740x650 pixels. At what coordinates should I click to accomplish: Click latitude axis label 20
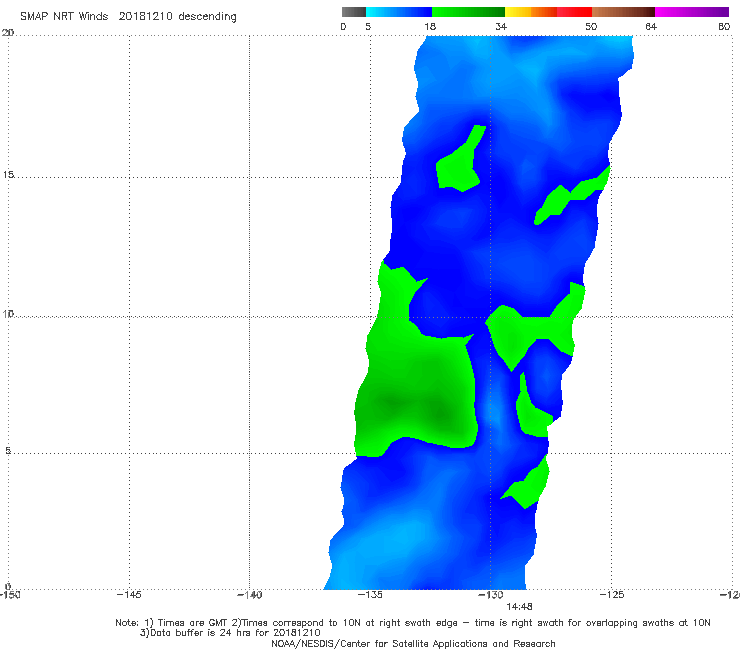(x=8, y=32)
